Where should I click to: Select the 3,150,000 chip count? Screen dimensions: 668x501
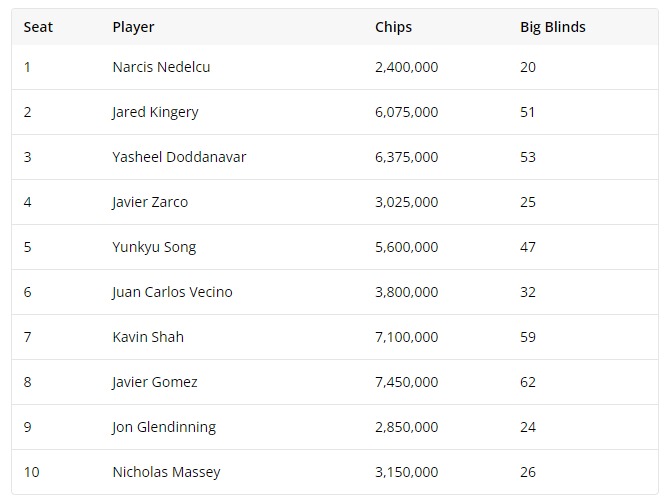[406, 472]
